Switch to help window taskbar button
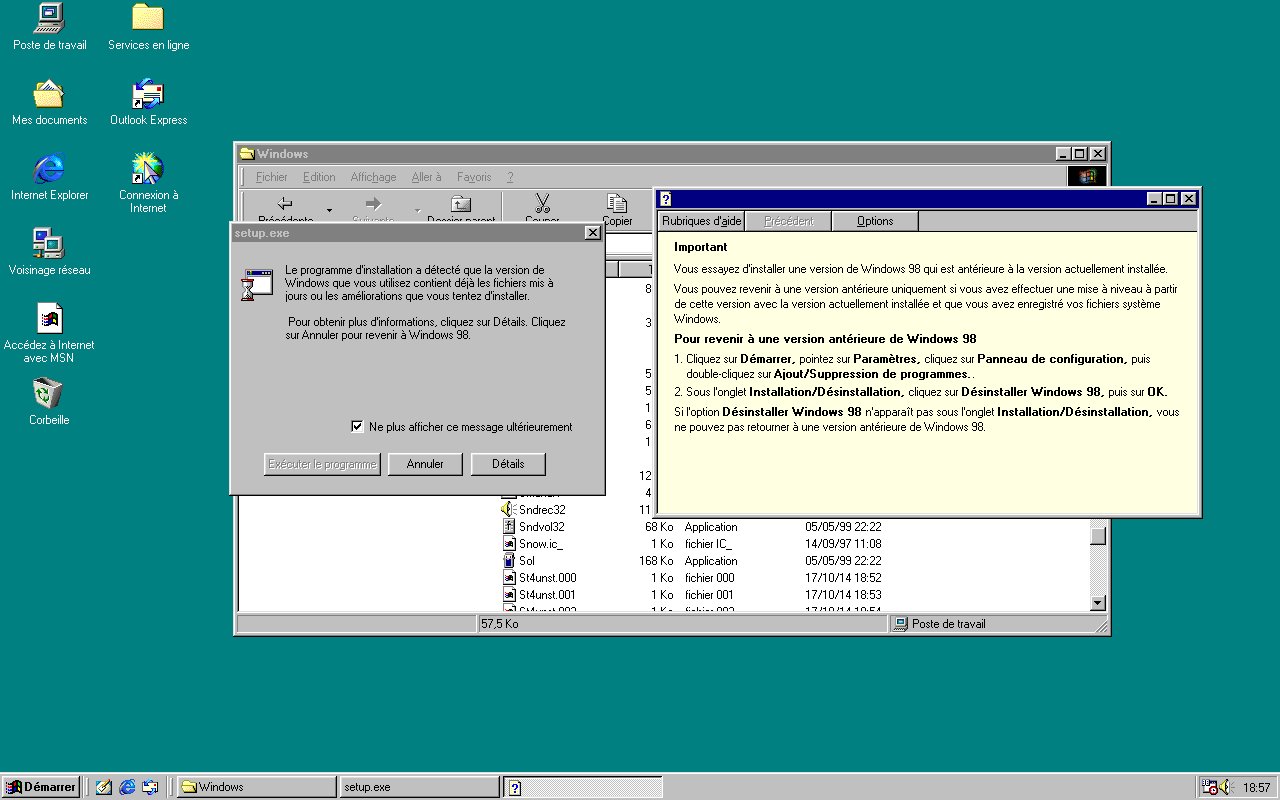The image size is (1280, 800). point(582,787)
